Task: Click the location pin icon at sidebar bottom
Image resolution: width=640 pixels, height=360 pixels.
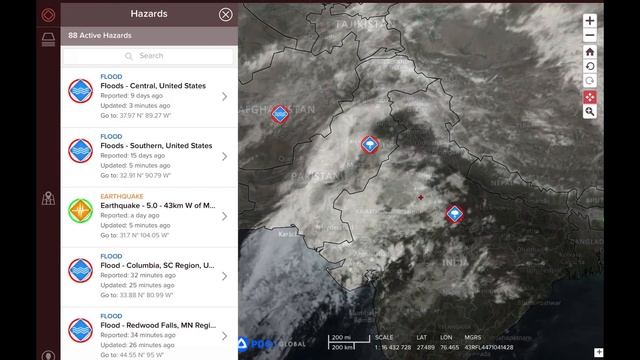Action: coord(48,355)
